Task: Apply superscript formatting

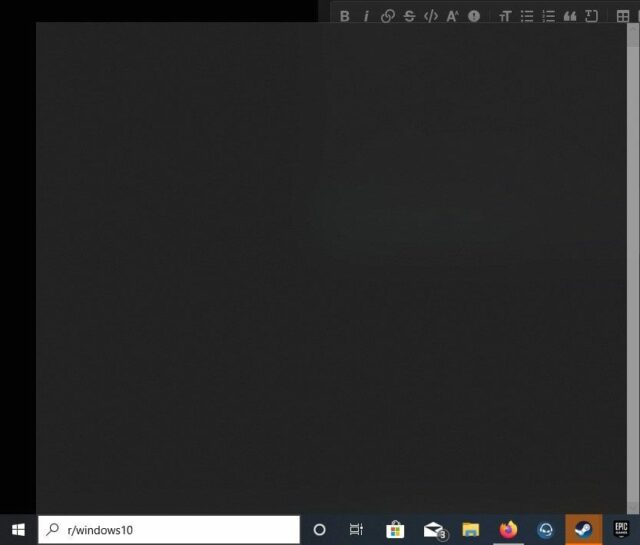Action: click(x=452, y=16)
